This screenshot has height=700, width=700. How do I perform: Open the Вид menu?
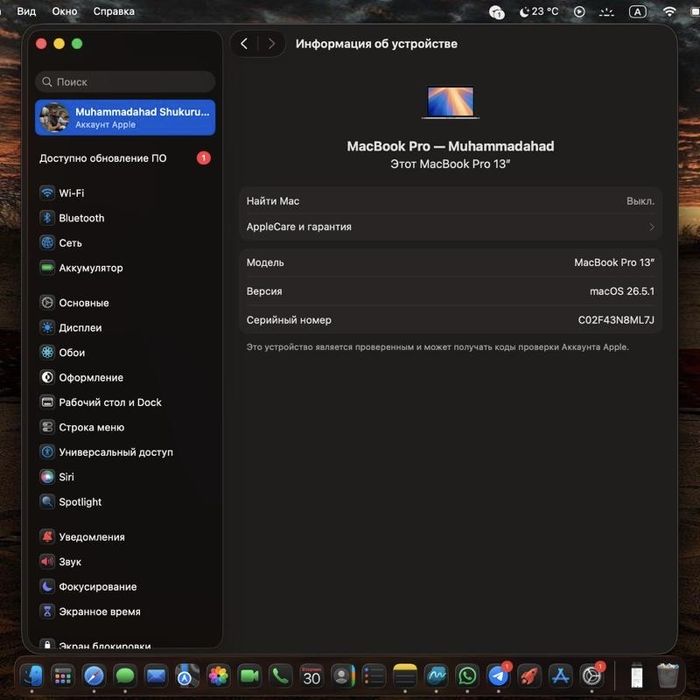pyautogui.click(x=26, y=12)
